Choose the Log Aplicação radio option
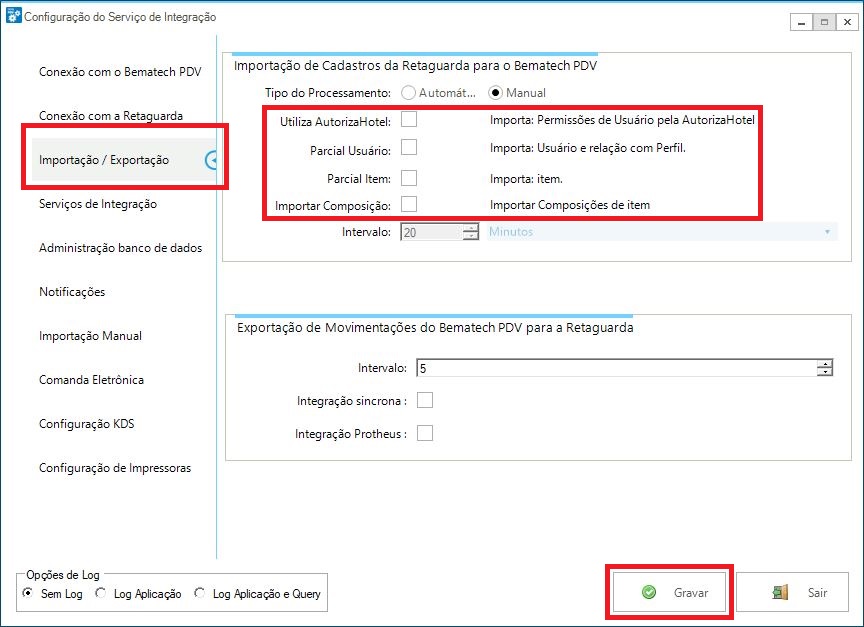The width and height of the screenshot is (864, 627). [x=100, y=593]
